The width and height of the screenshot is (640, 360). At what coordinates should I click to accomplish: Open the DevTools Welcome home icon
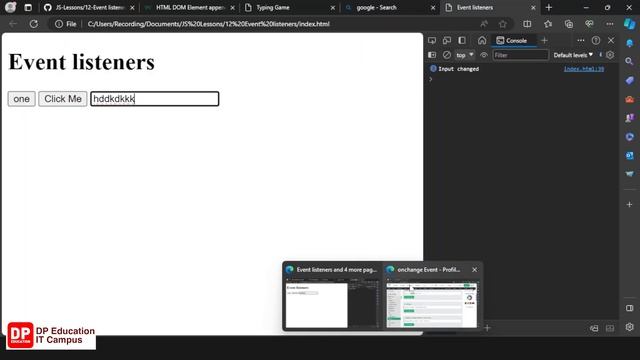482,40
